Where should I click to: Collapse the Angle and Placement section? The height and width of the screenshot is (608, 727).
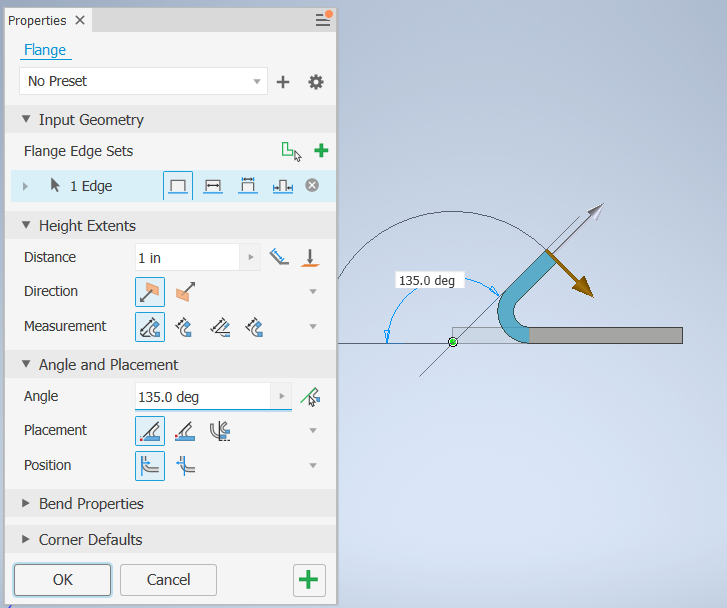click(x=26, y=364)
